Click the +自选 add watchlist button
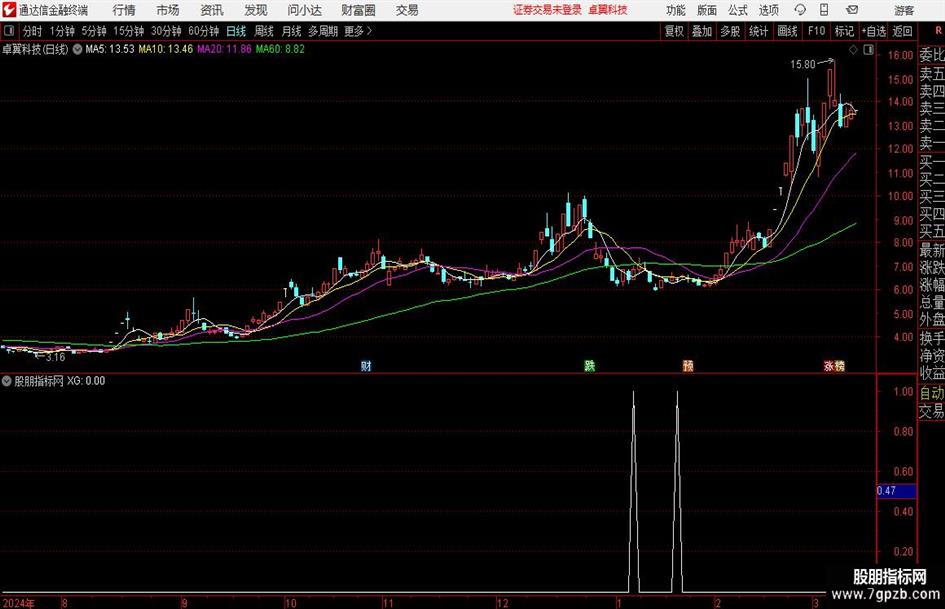This screenshot has height=609, width=945. (x=873, y=31)
